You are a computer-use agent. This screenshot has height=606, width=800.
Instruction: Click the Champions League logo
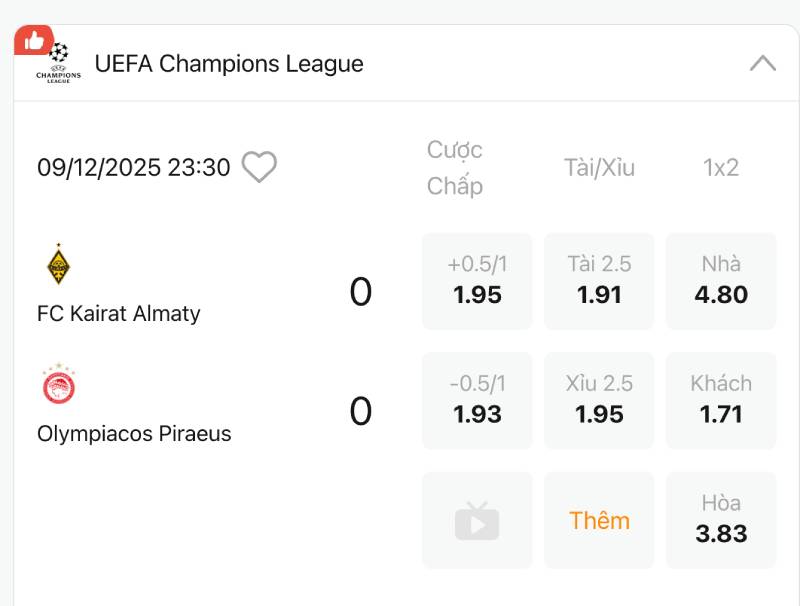tap(59, 64)
